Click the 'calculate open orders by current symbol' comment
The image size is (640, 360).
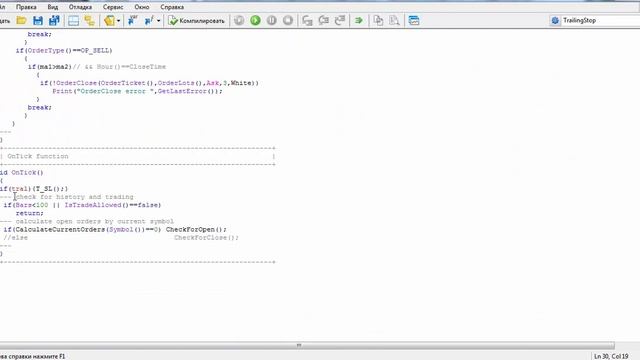click(95, 221)
